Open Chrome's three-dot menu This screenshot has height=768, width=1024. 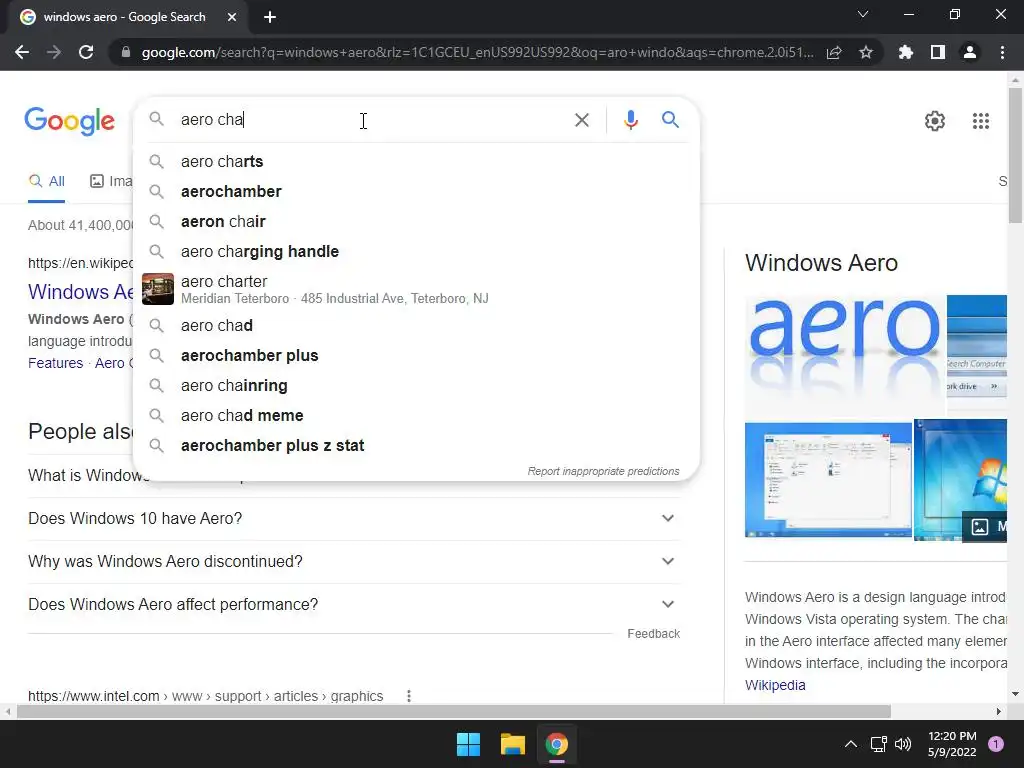(x=1002, y=52)
